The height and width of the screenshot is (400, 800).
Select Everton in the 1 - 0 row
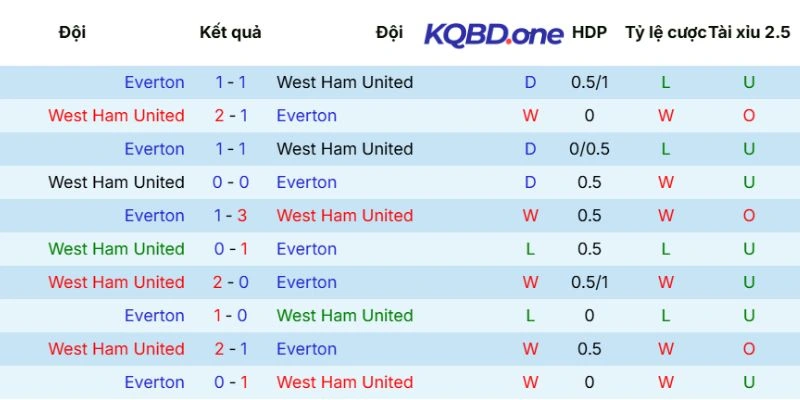coord(154,316)
